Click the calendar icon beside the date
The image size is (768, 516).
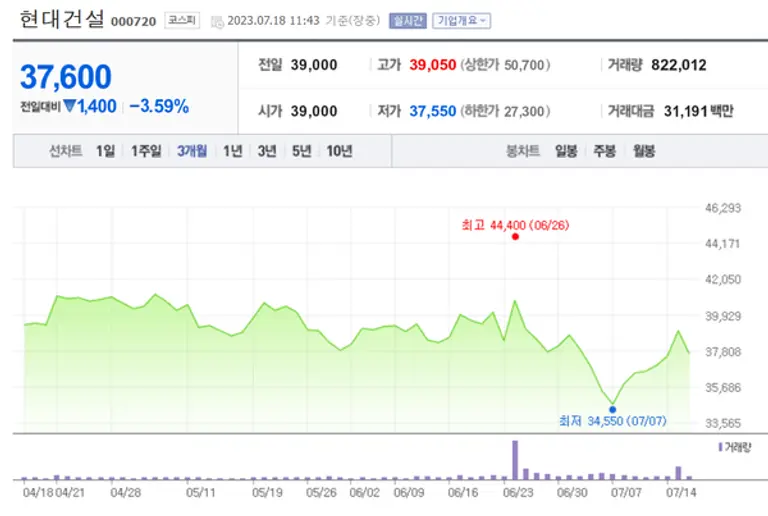click(217, 20)
